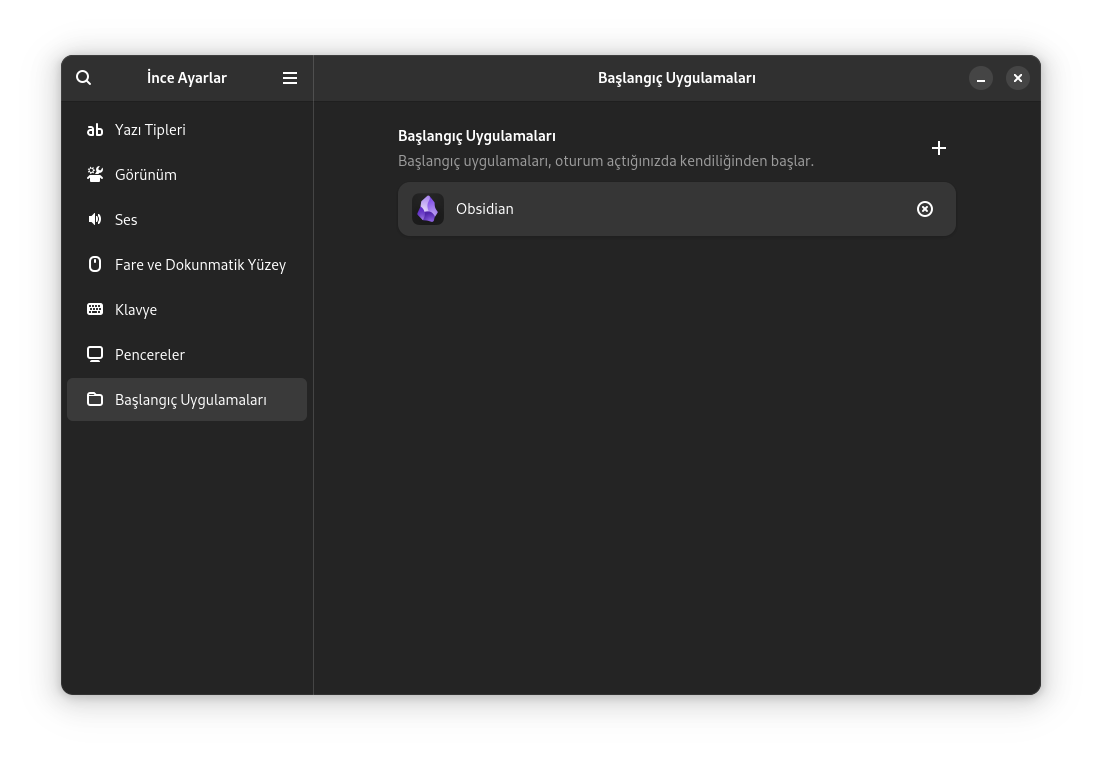1102x762 pixels.
Task: Open Ses settings via speaker icon
Action: pyautogui.click(x=95, y=219)
